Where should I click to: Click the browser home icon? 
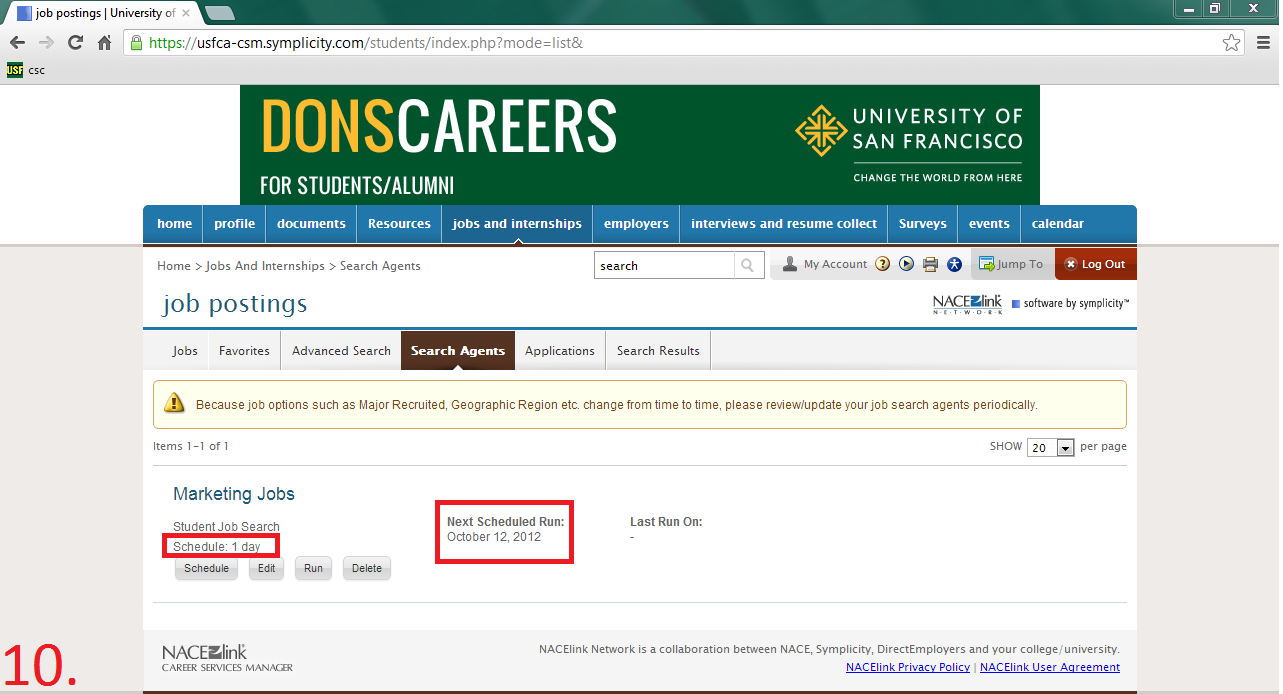click(x=104, y=43)
